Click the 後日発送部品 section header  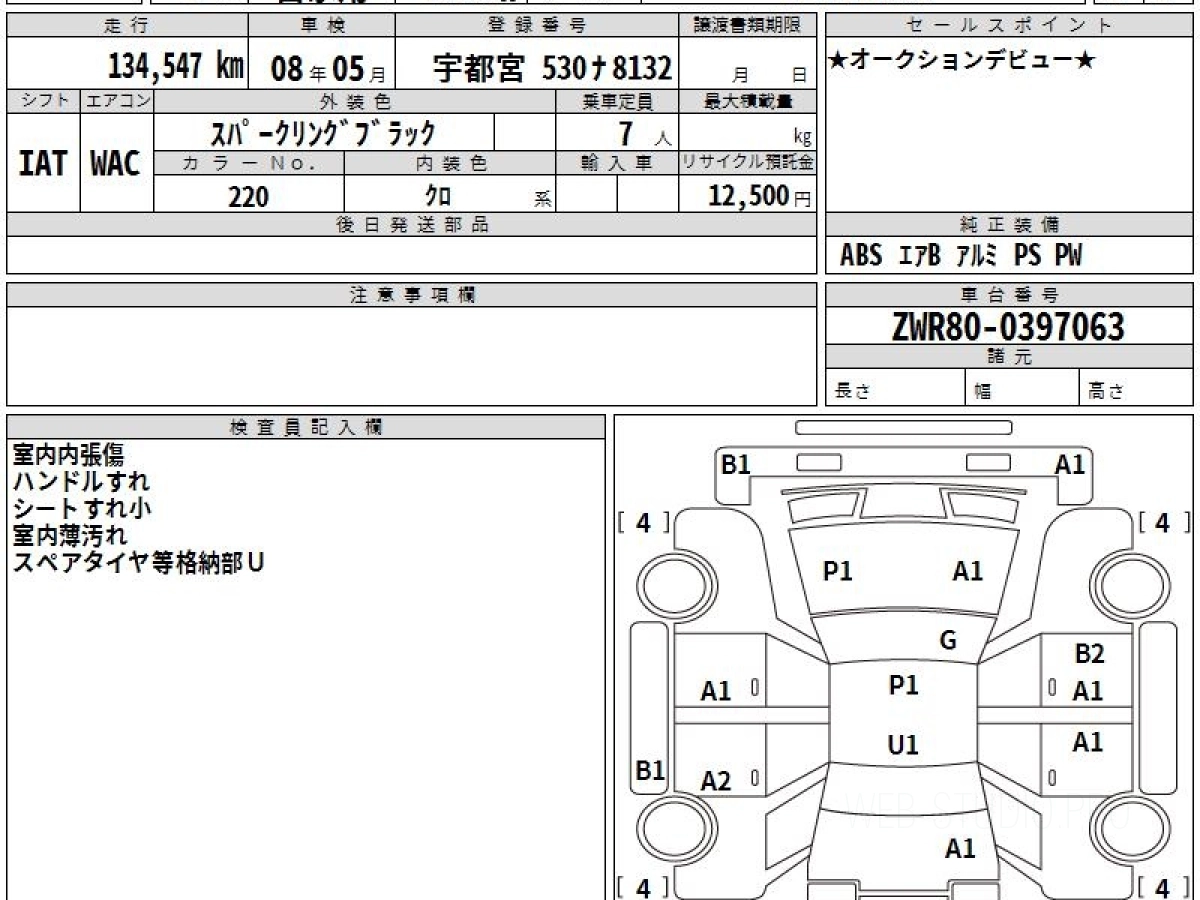[412, 225]
